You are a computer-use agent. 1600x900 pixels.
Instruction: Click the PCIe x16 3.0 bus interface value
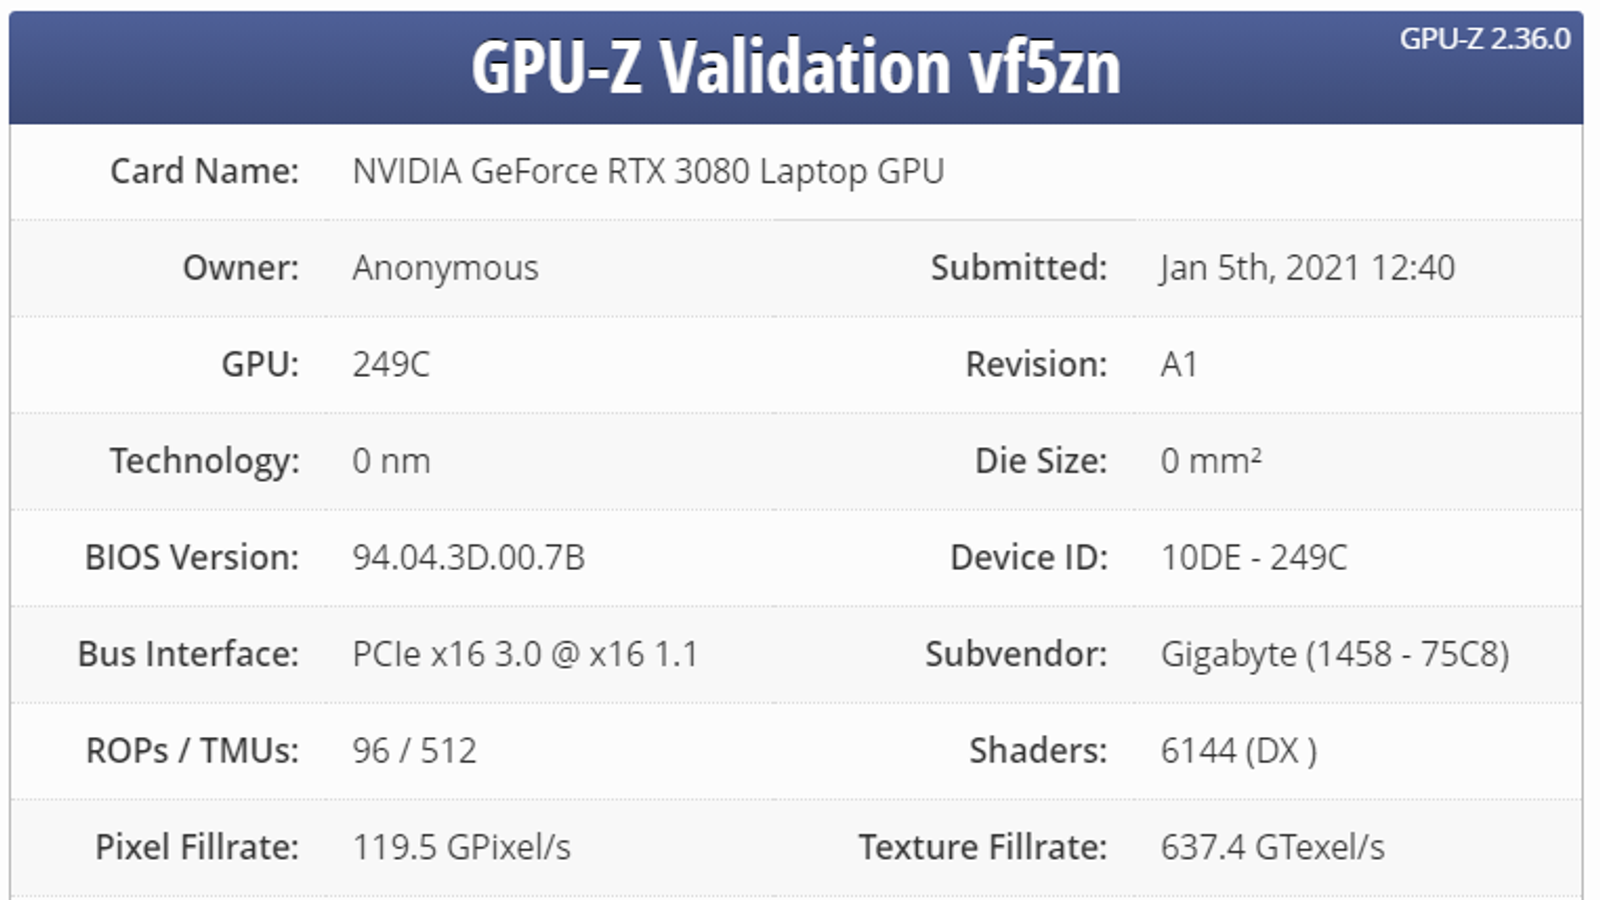click(x=525, y=654)
